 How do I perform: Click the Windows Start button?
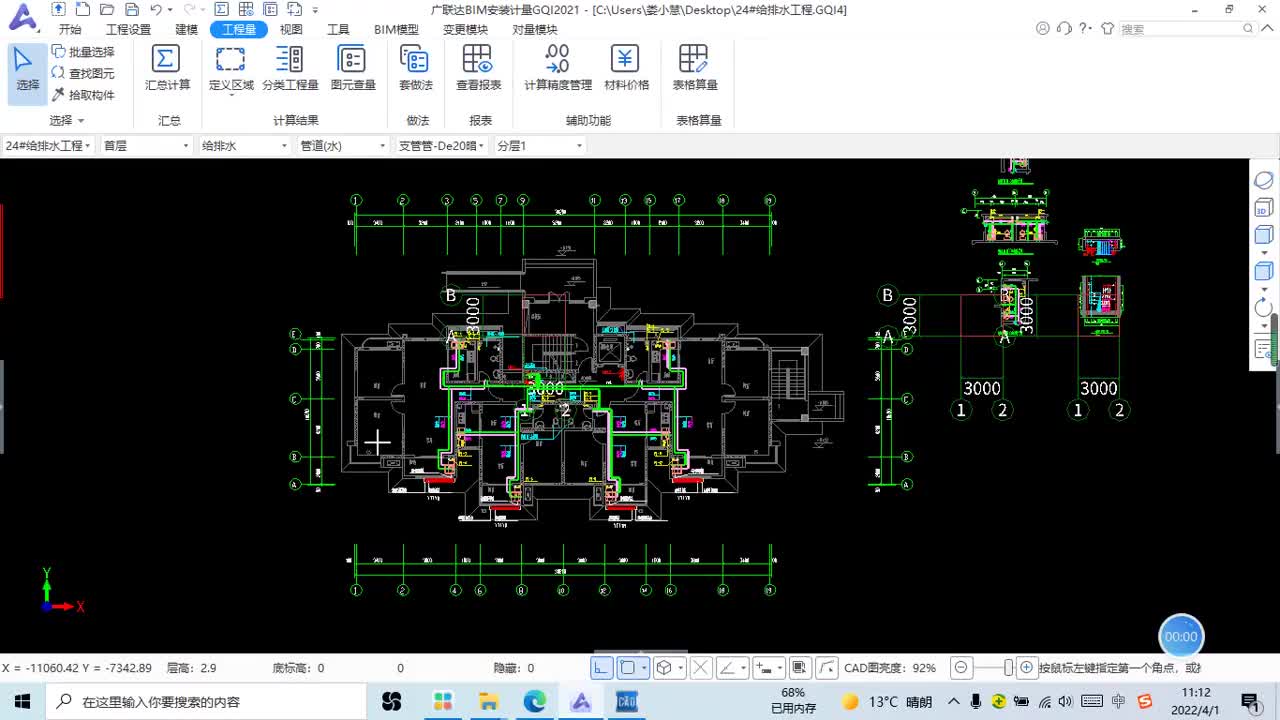click(22, 702)
